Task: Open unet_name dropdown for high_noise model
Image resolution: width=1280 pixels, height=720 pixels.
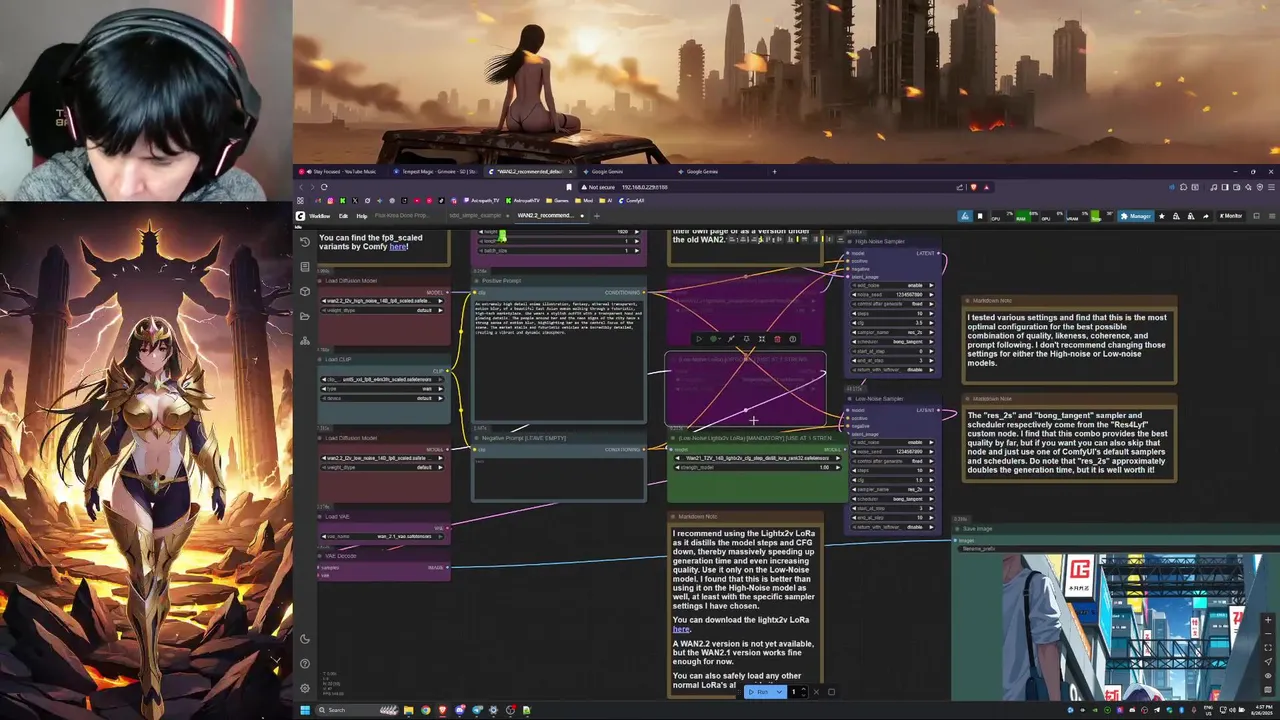Action: 382,301
